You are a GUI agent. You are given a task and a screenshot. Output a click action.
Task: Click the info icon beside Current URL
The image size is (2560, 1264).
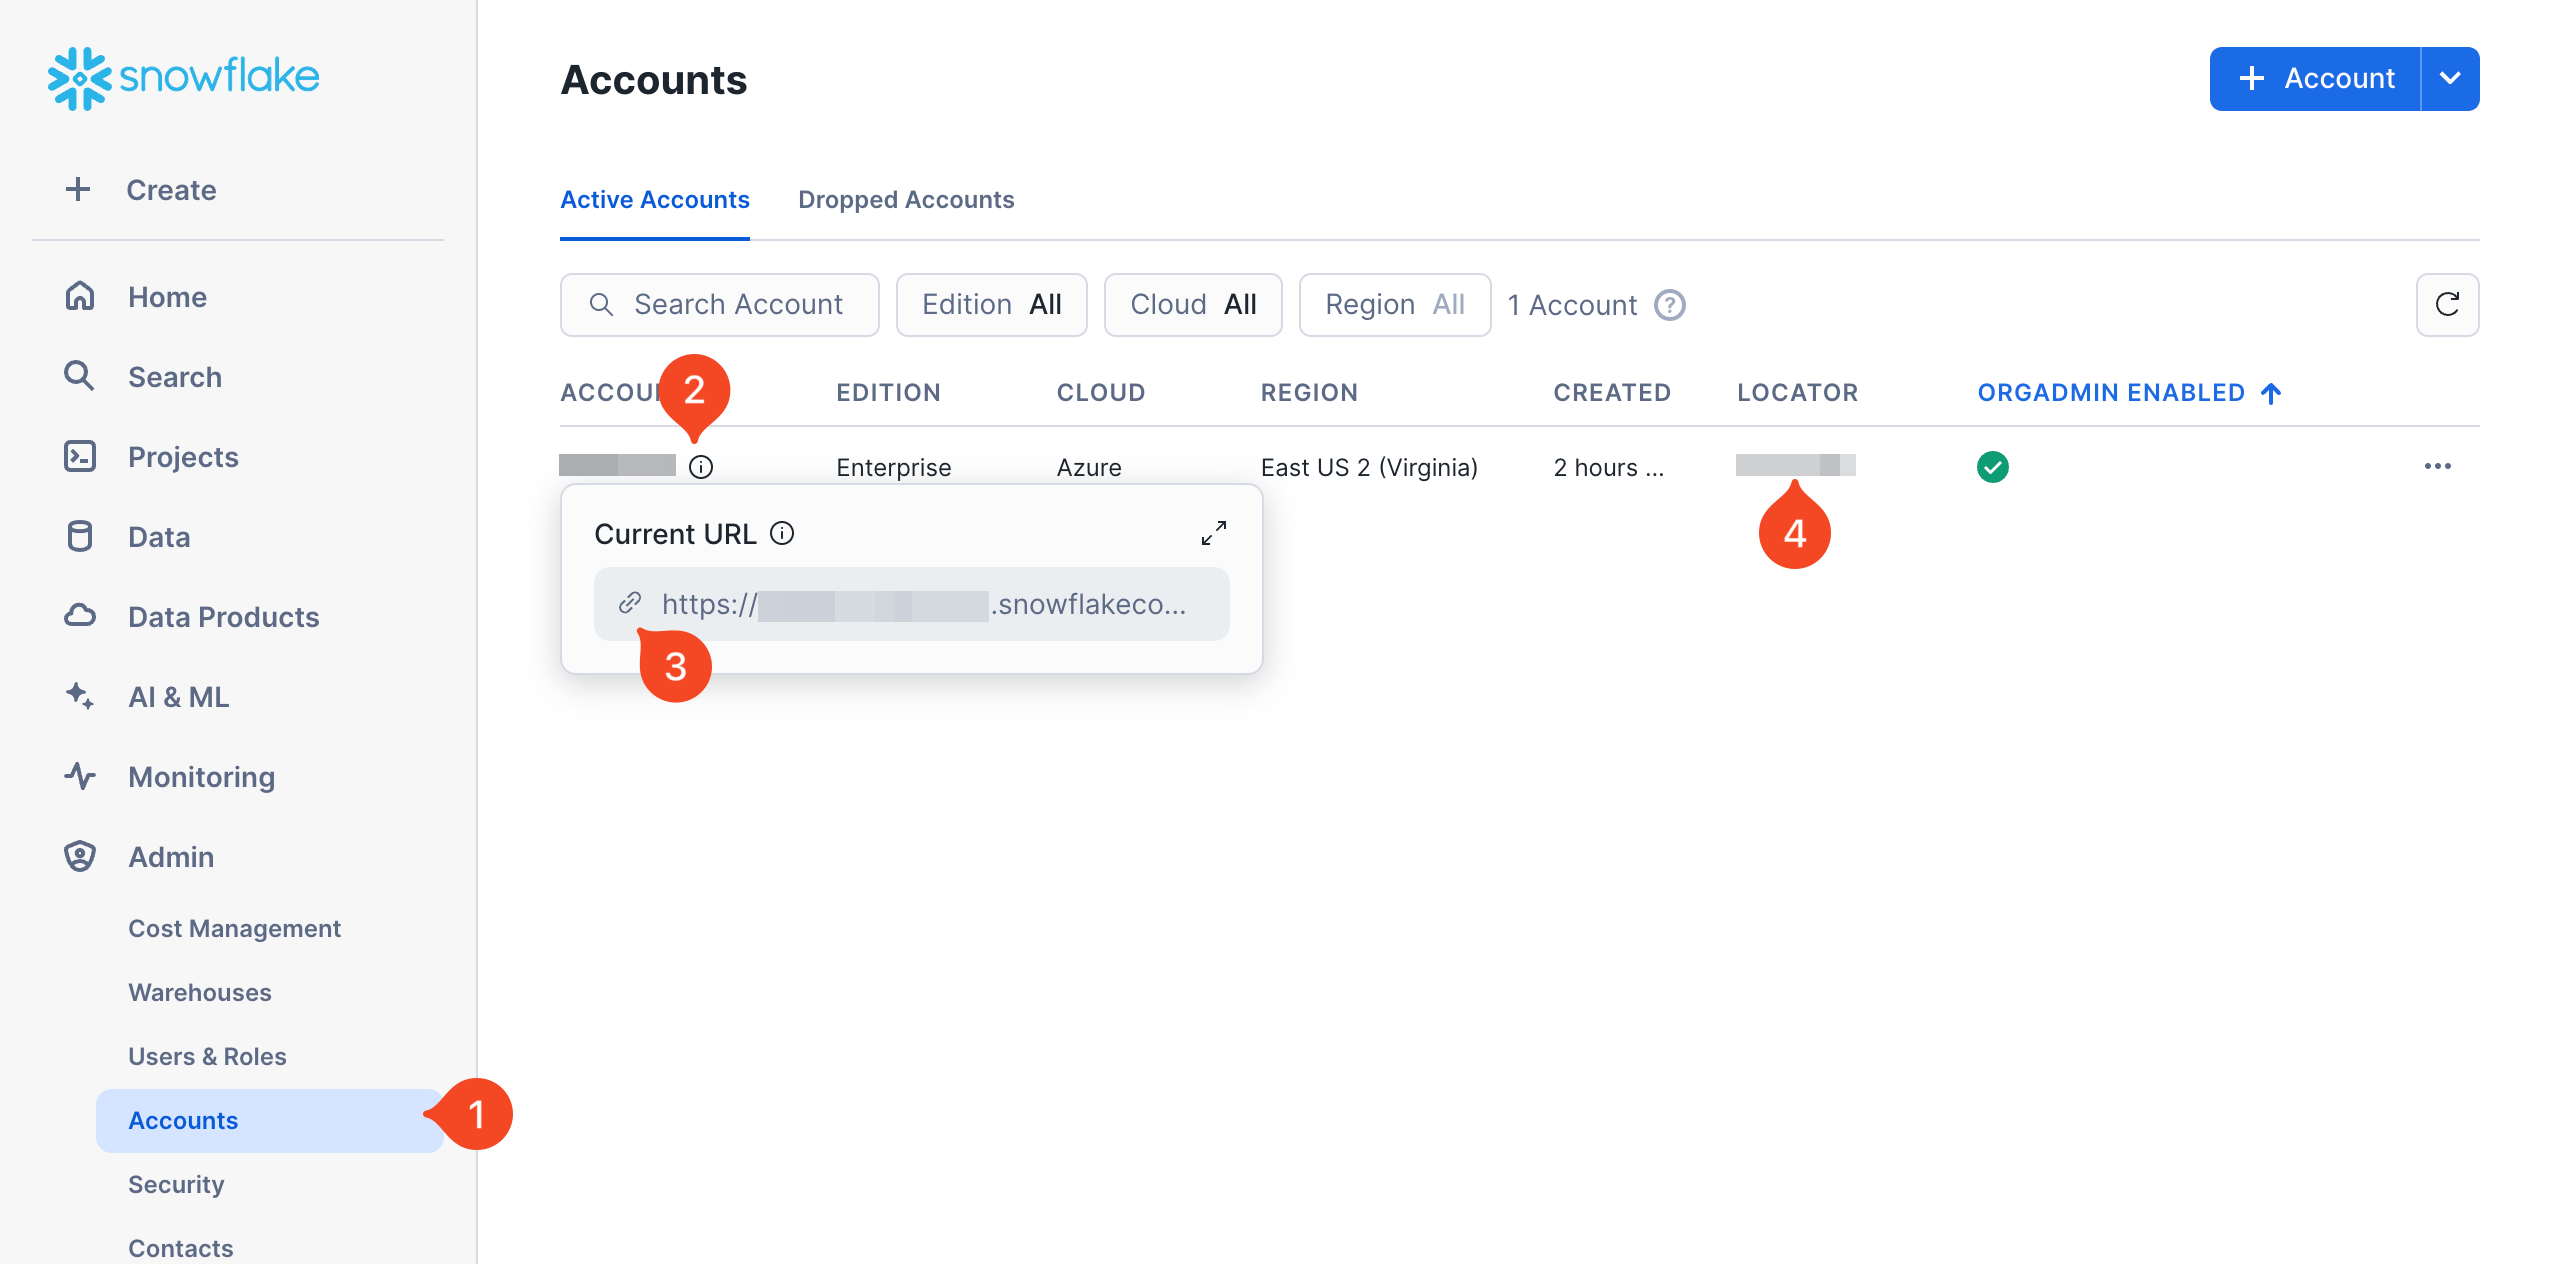[x=782, y=534]
